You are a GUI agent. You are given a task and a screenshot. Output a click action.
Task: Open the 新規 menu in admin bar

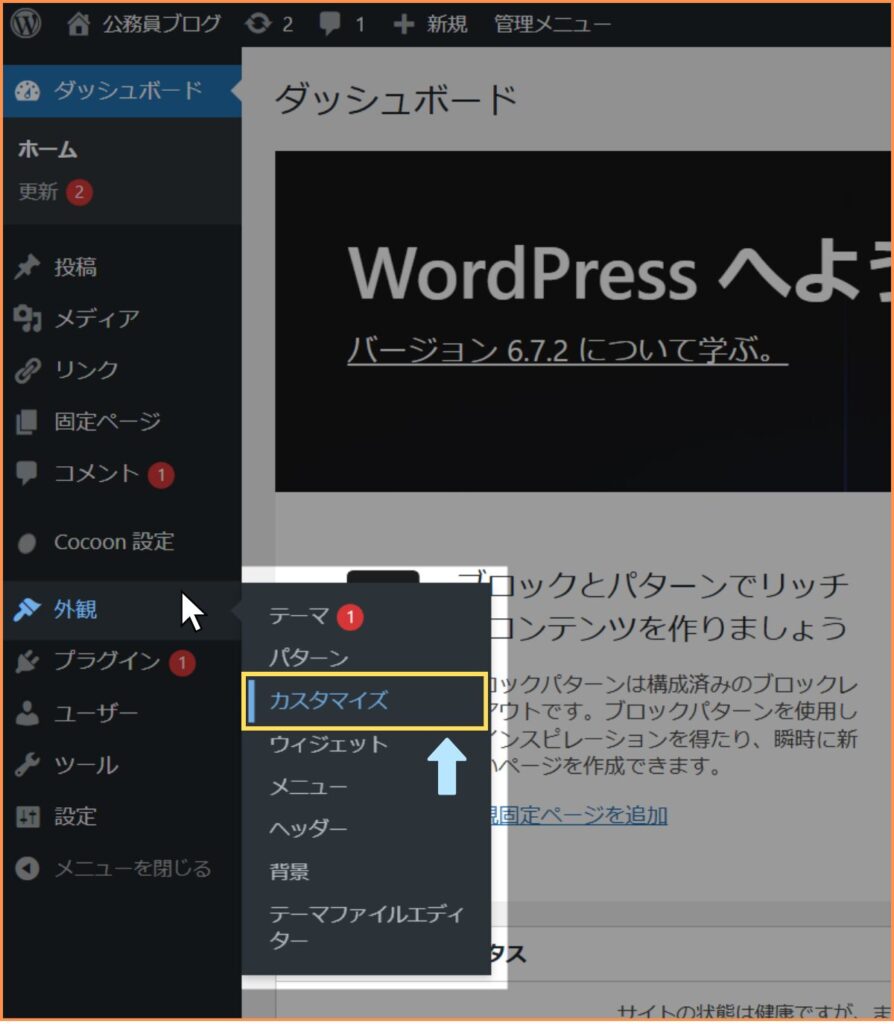coord(447,24)
